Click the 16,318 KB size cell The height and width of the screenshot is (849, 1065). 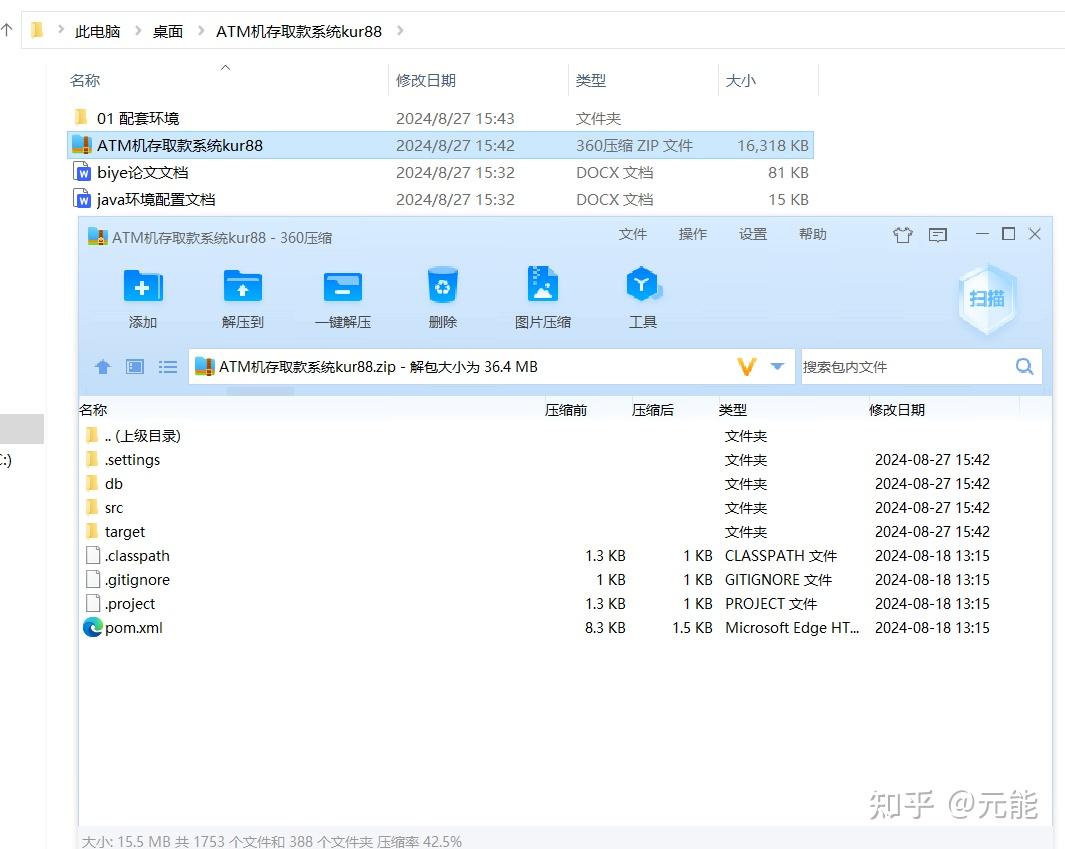tap(773, 145)
